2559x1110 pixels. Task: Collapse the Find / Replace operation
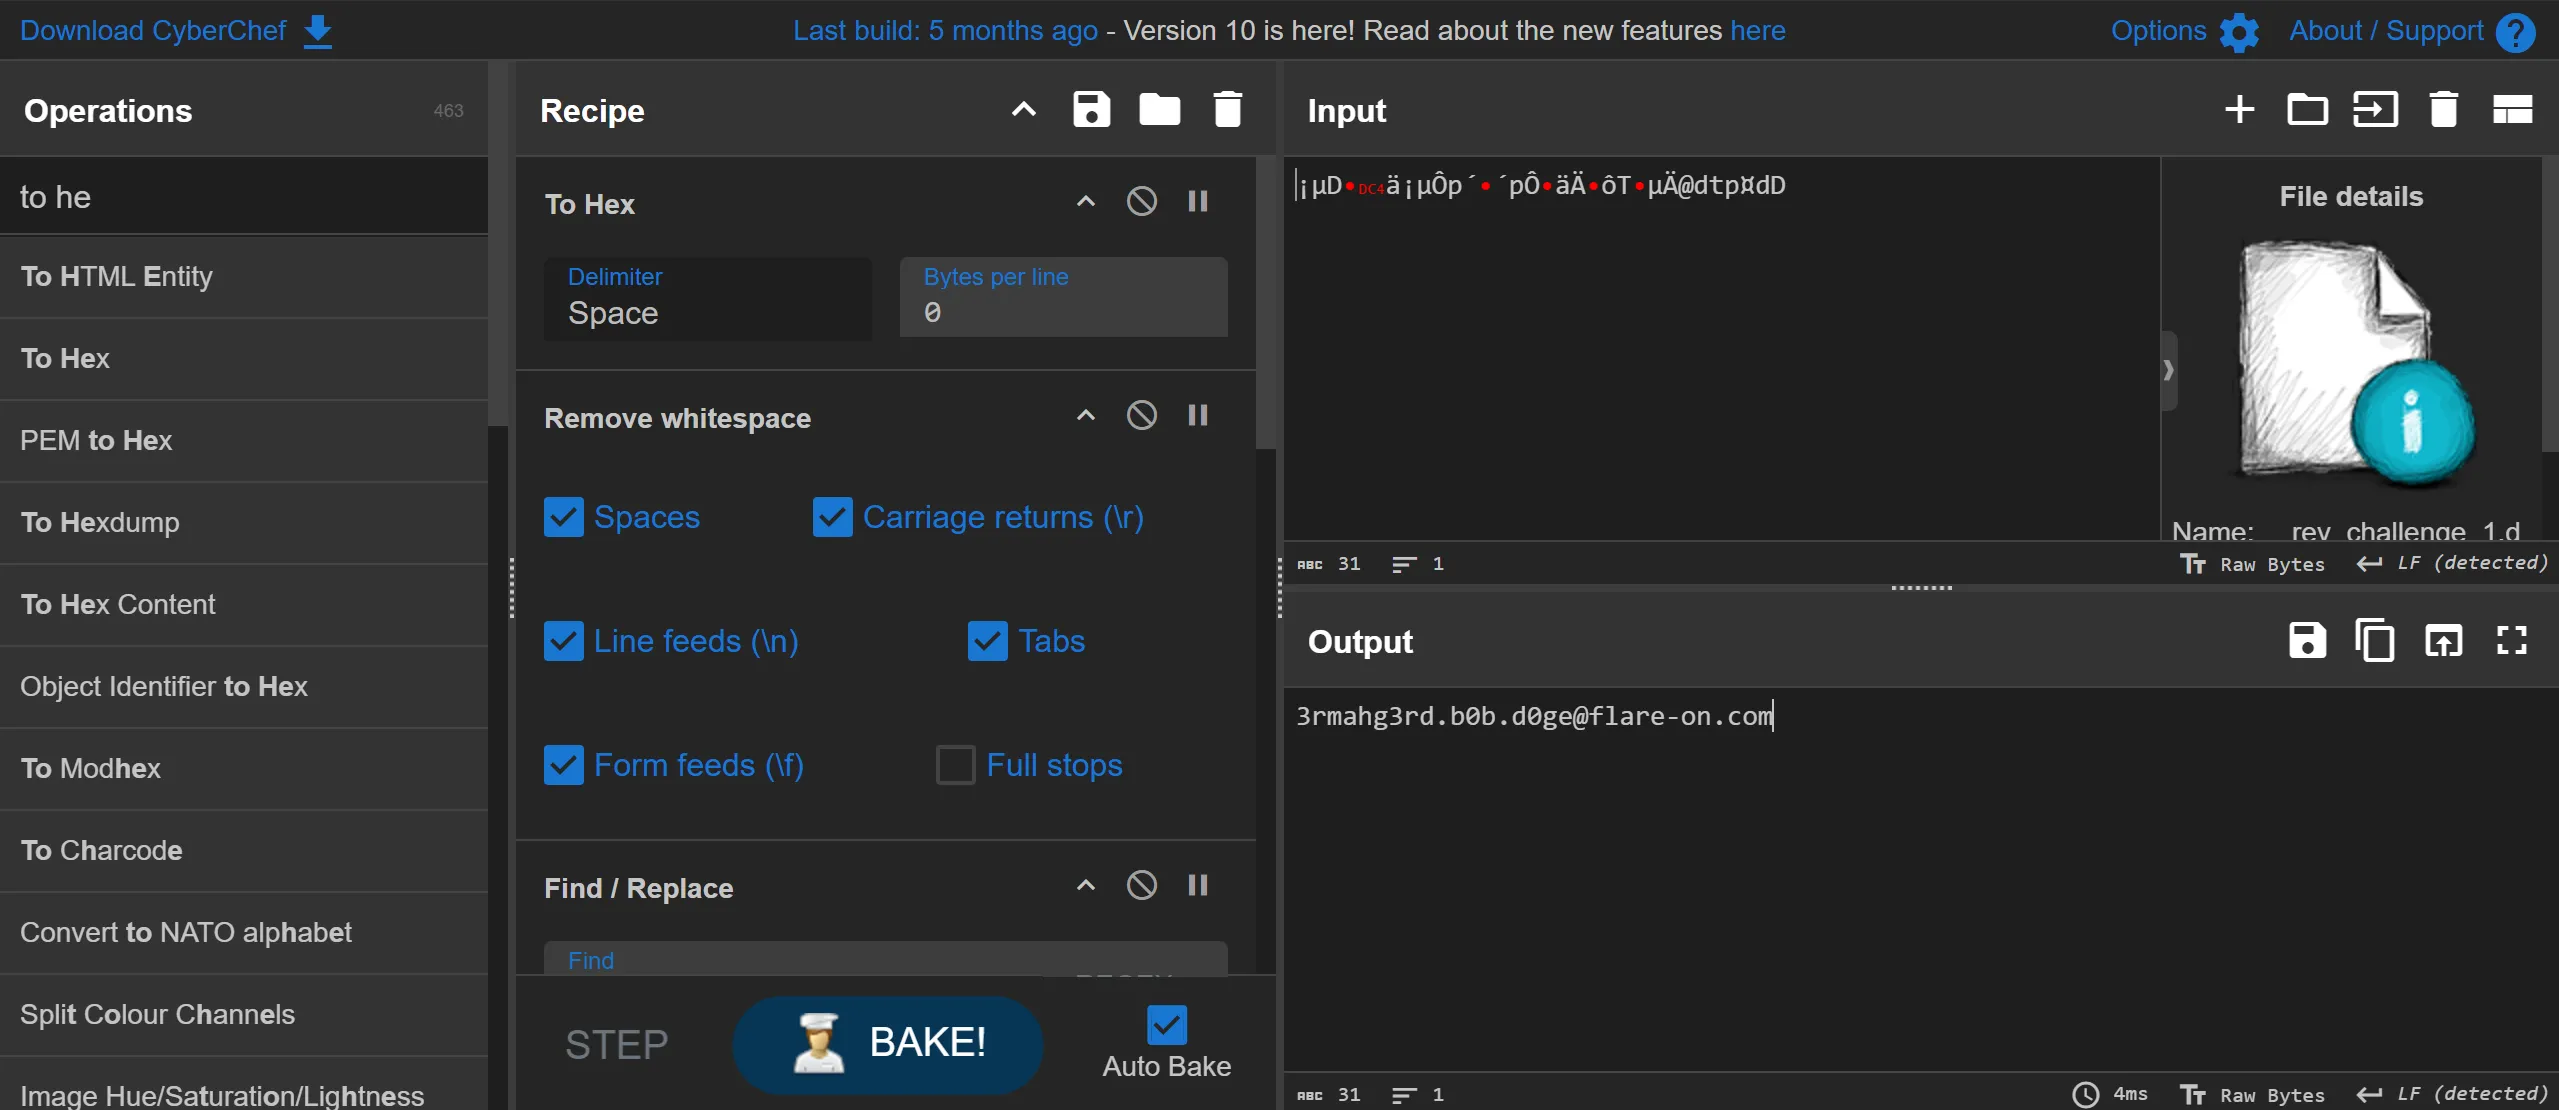pyautogui.click(x=1085, y=886)
